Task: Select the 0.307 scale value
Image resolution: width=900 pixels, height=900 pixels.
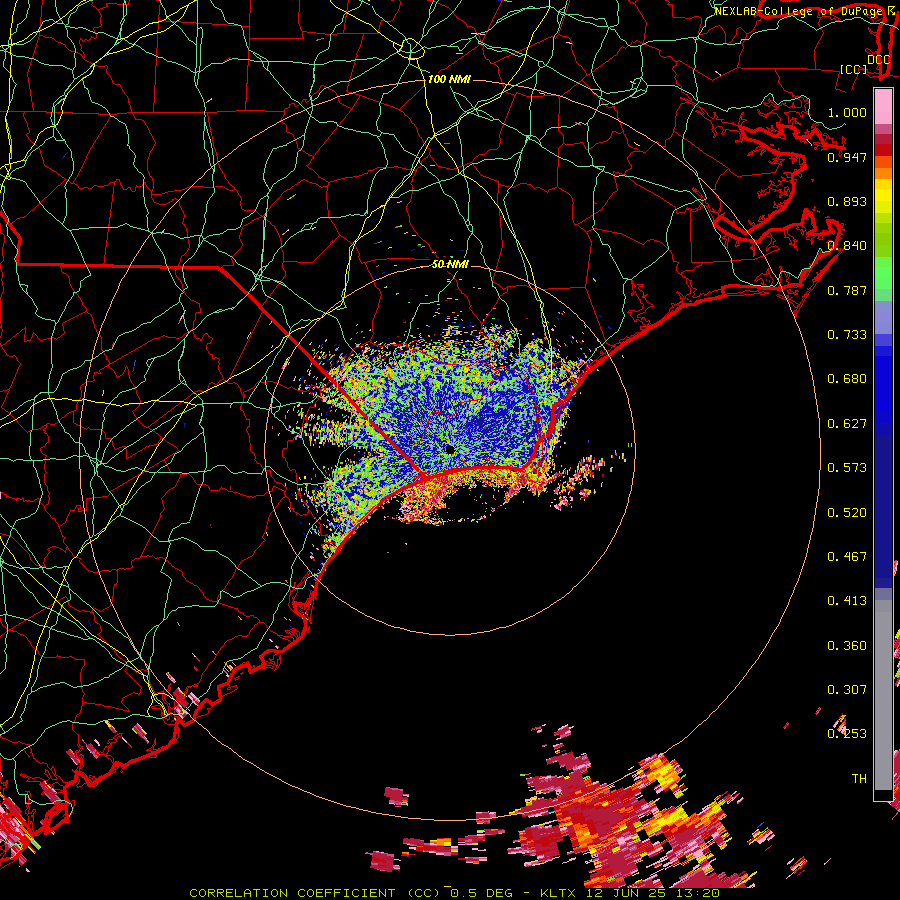Action: click(847, 690)
